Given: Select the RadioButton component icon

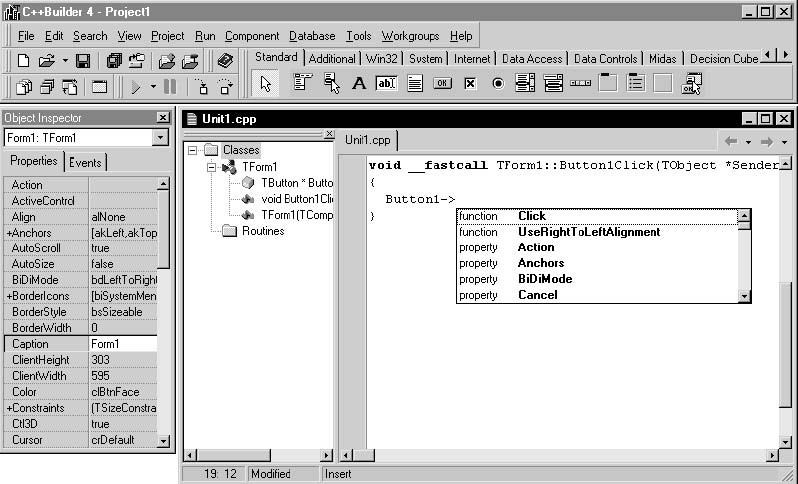Looking at the screenshot, I should 498,83.
